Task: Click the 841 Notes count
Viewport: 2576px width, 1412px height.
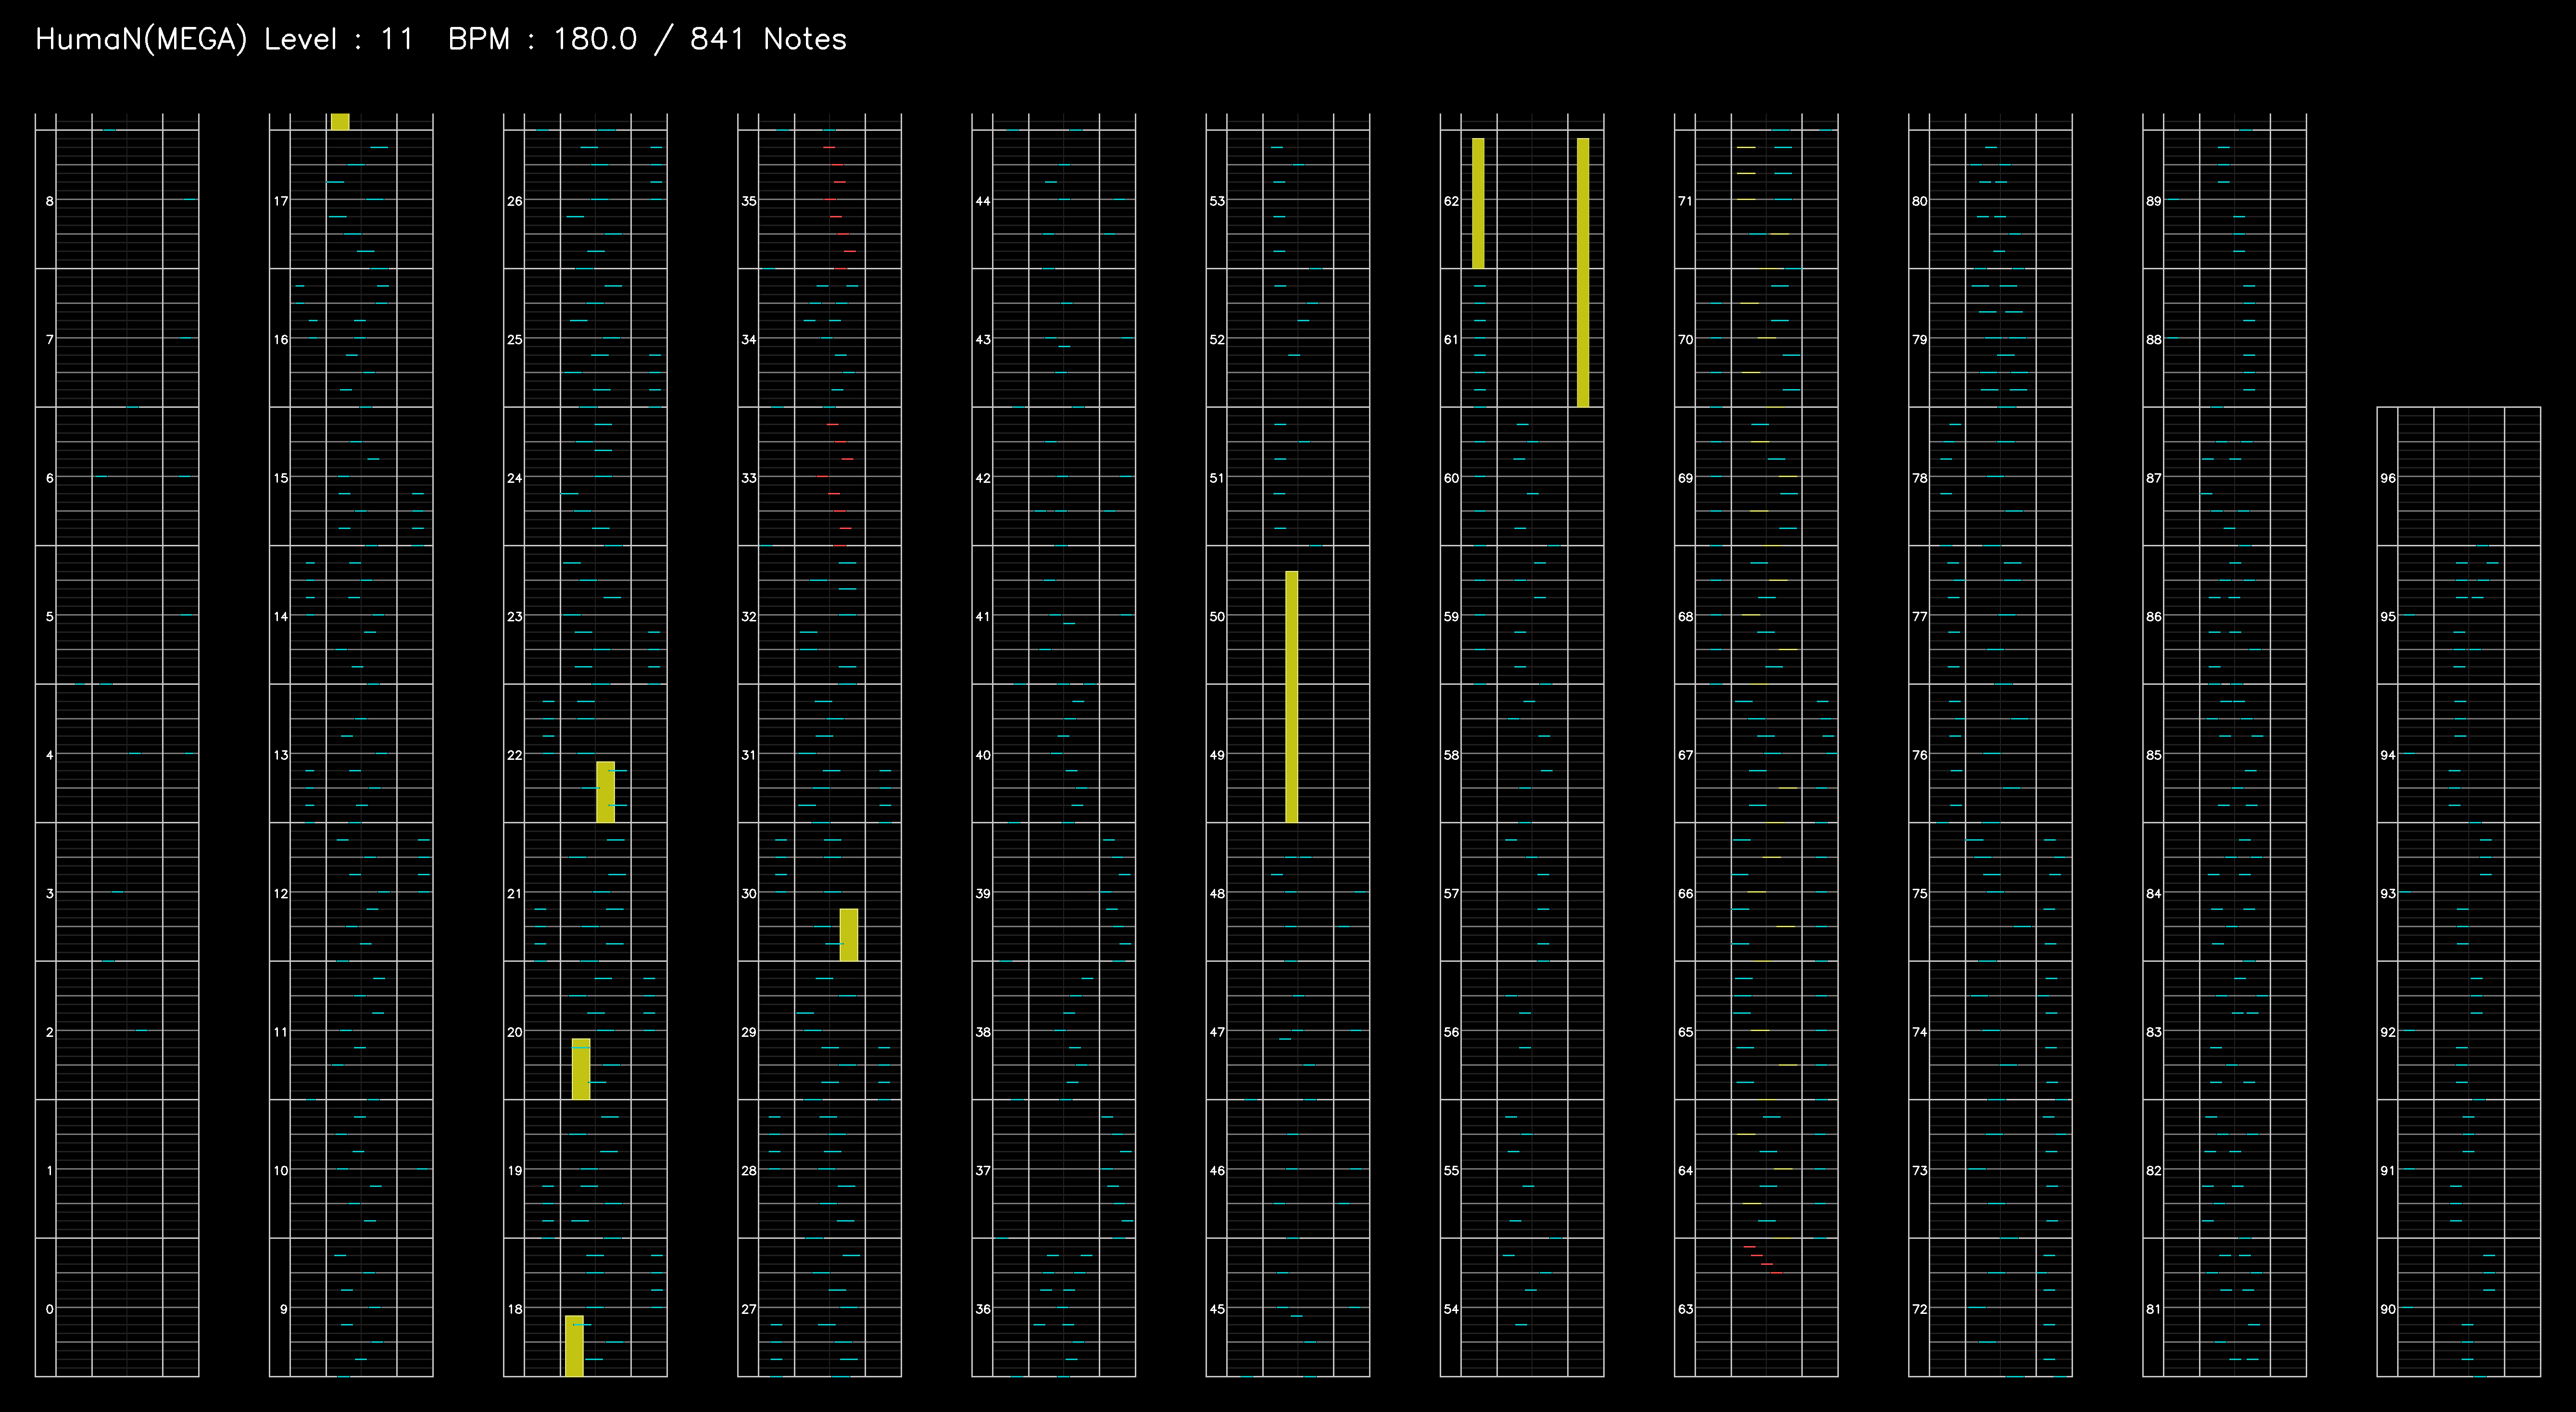Action: 768,40
